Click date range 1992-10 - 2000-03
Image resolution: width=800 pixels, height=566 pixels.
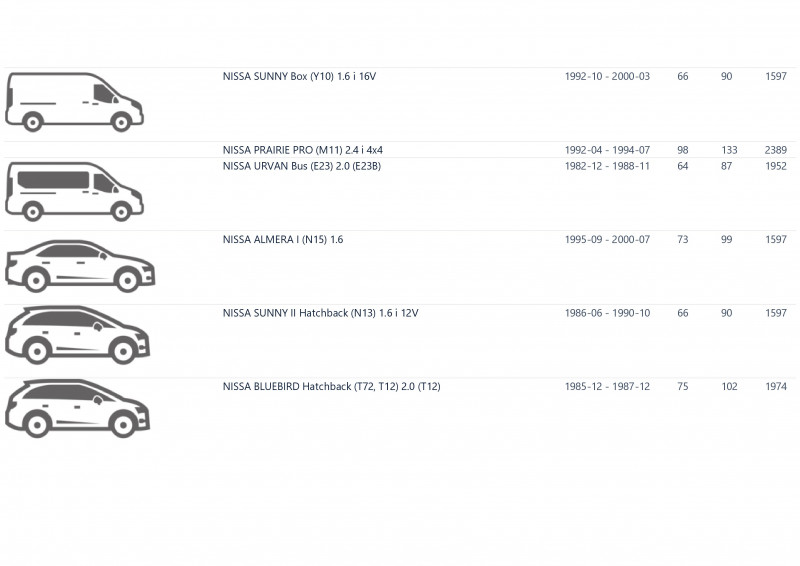(607, 77)
